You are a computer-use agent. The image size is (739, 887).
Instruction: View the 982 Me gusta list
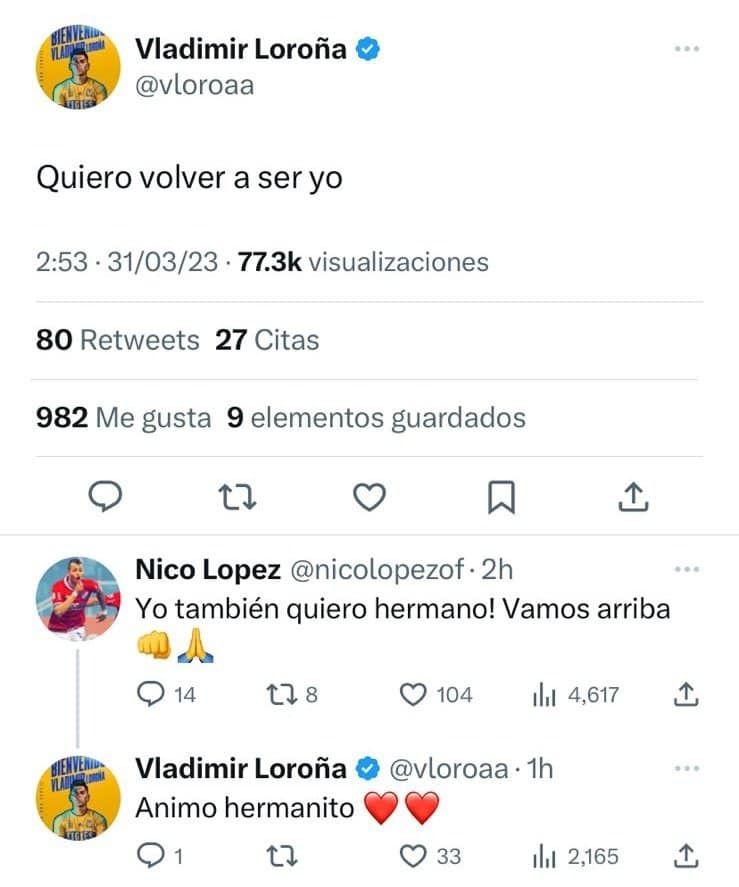click(123, 417)
